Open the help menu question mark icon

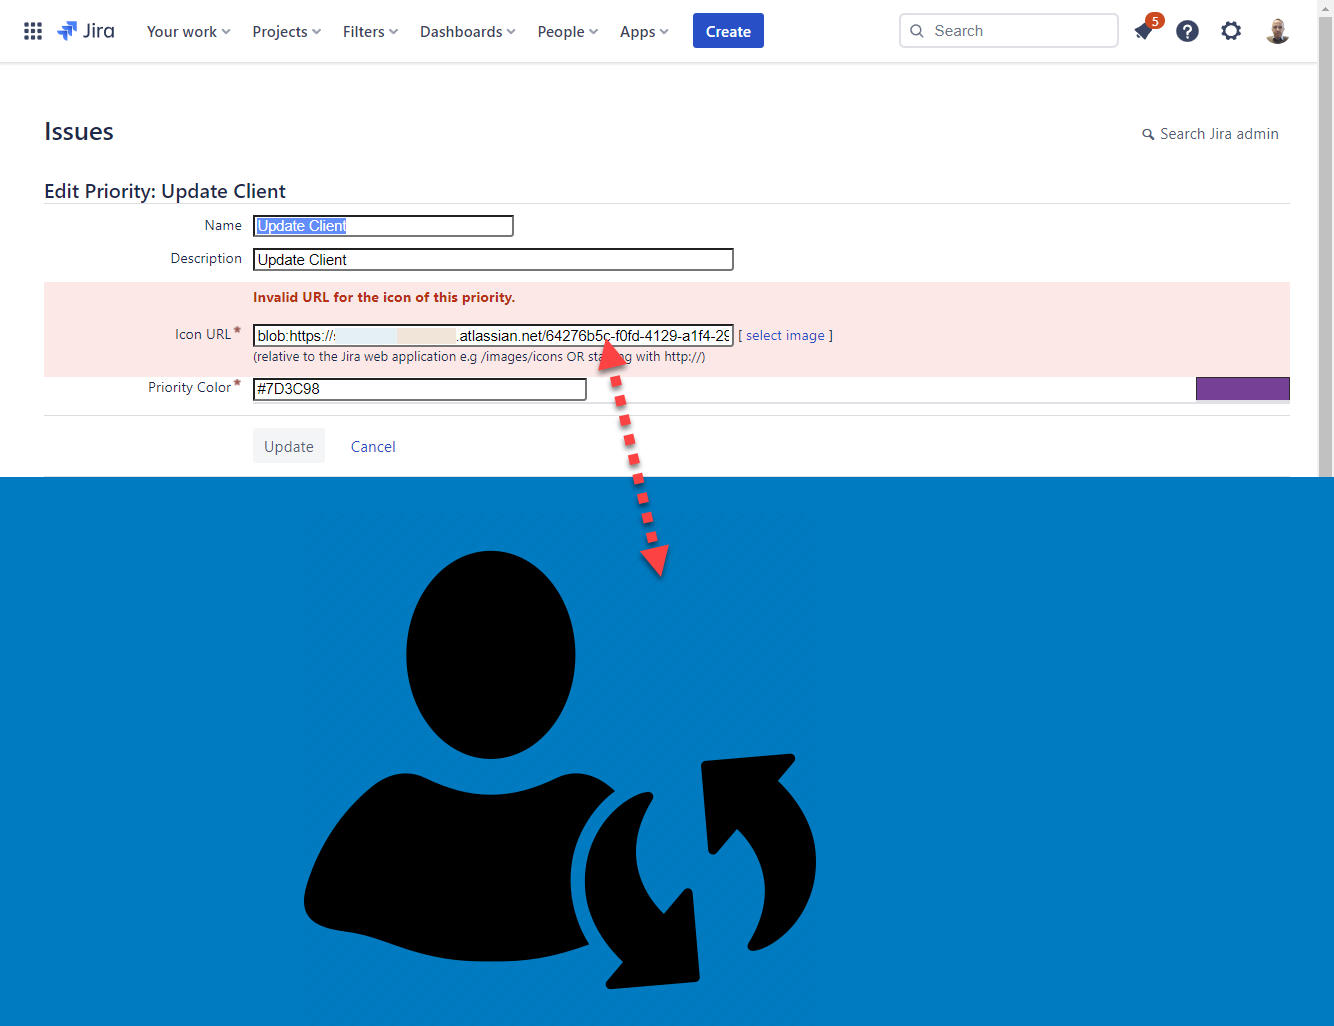(1187, 31)
